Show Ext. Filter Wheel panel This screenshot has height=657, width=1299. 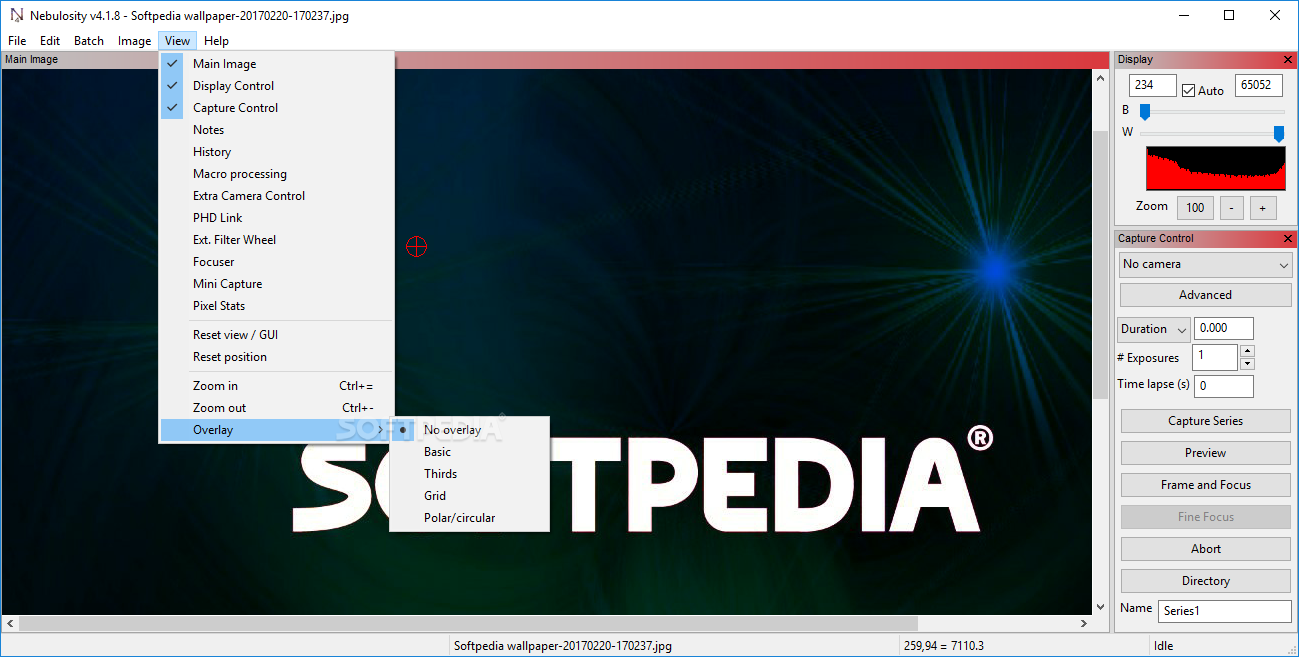[x=277, y=240]
